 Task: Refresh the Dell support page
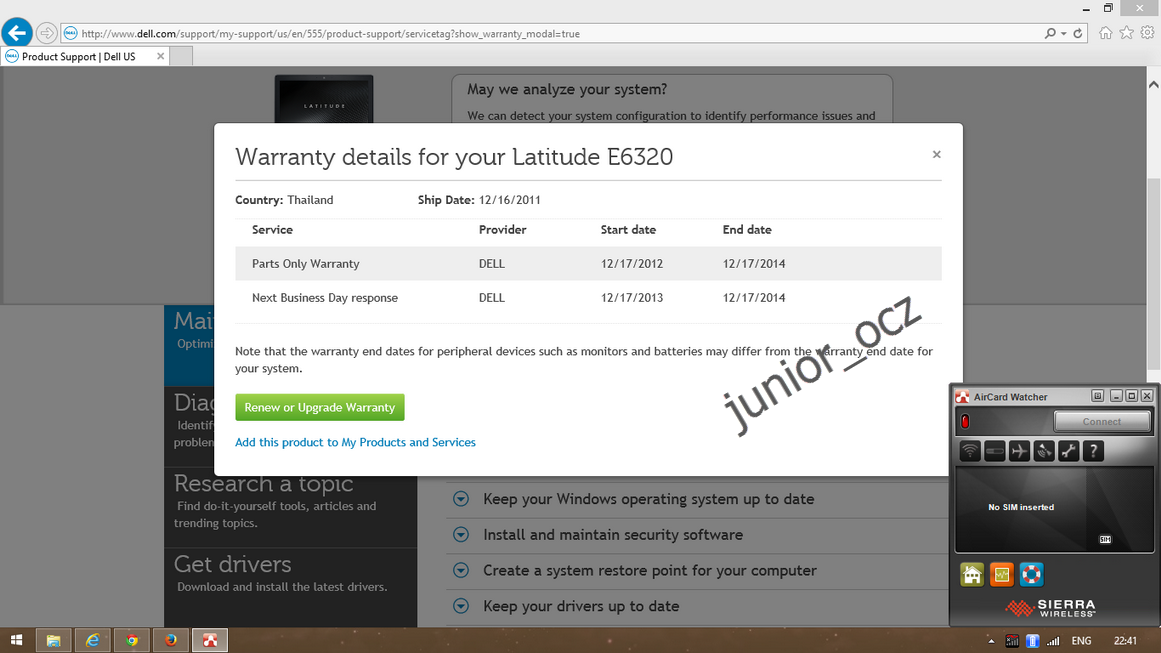click(1077, 33)
